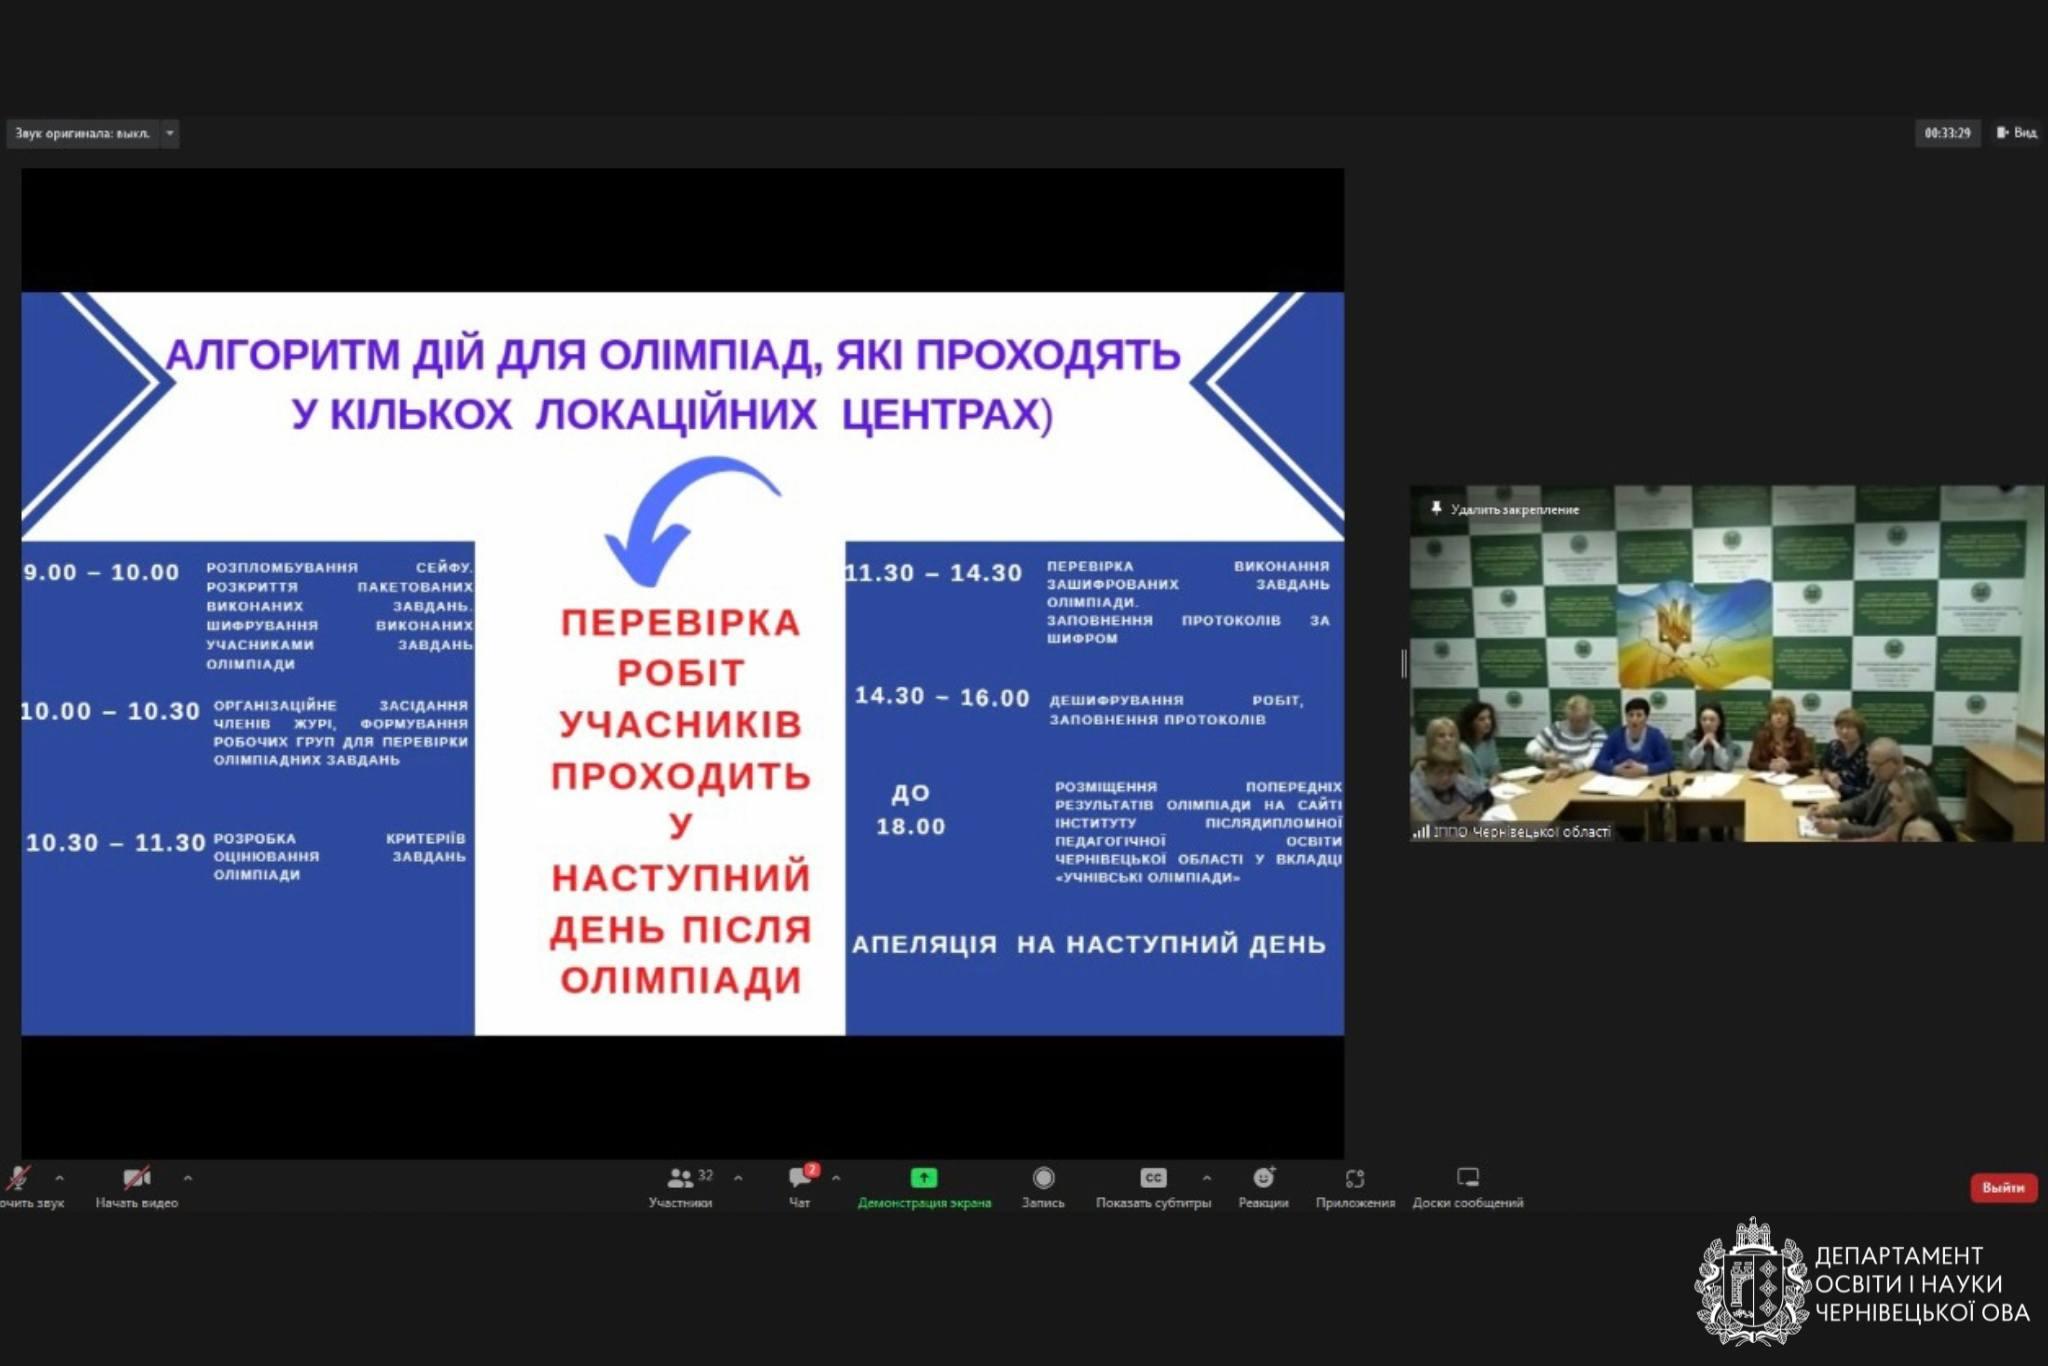The width and height of the screenshot is (2048, 1366).
Task: Toggle Звук оригинала original sound
Action: click(82, 133)
